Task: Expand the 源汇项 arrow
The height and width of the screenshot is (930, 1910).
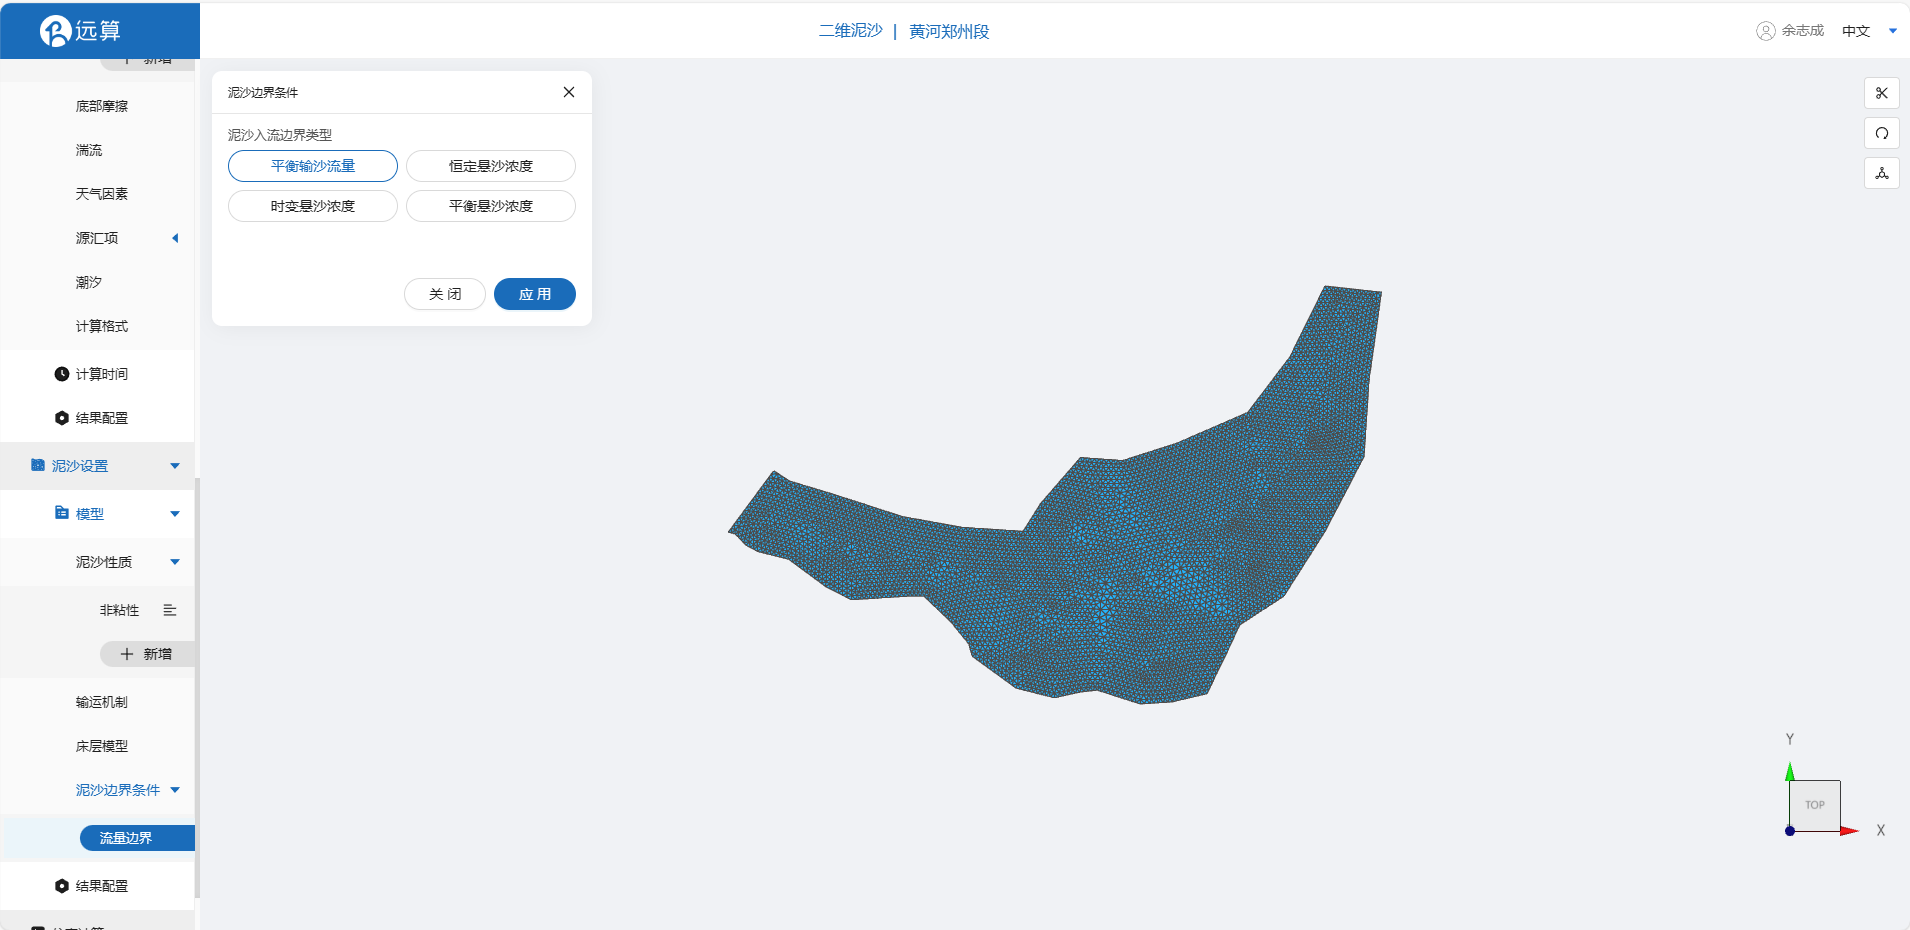Action: pyautogui.click(x=175, y=238)
